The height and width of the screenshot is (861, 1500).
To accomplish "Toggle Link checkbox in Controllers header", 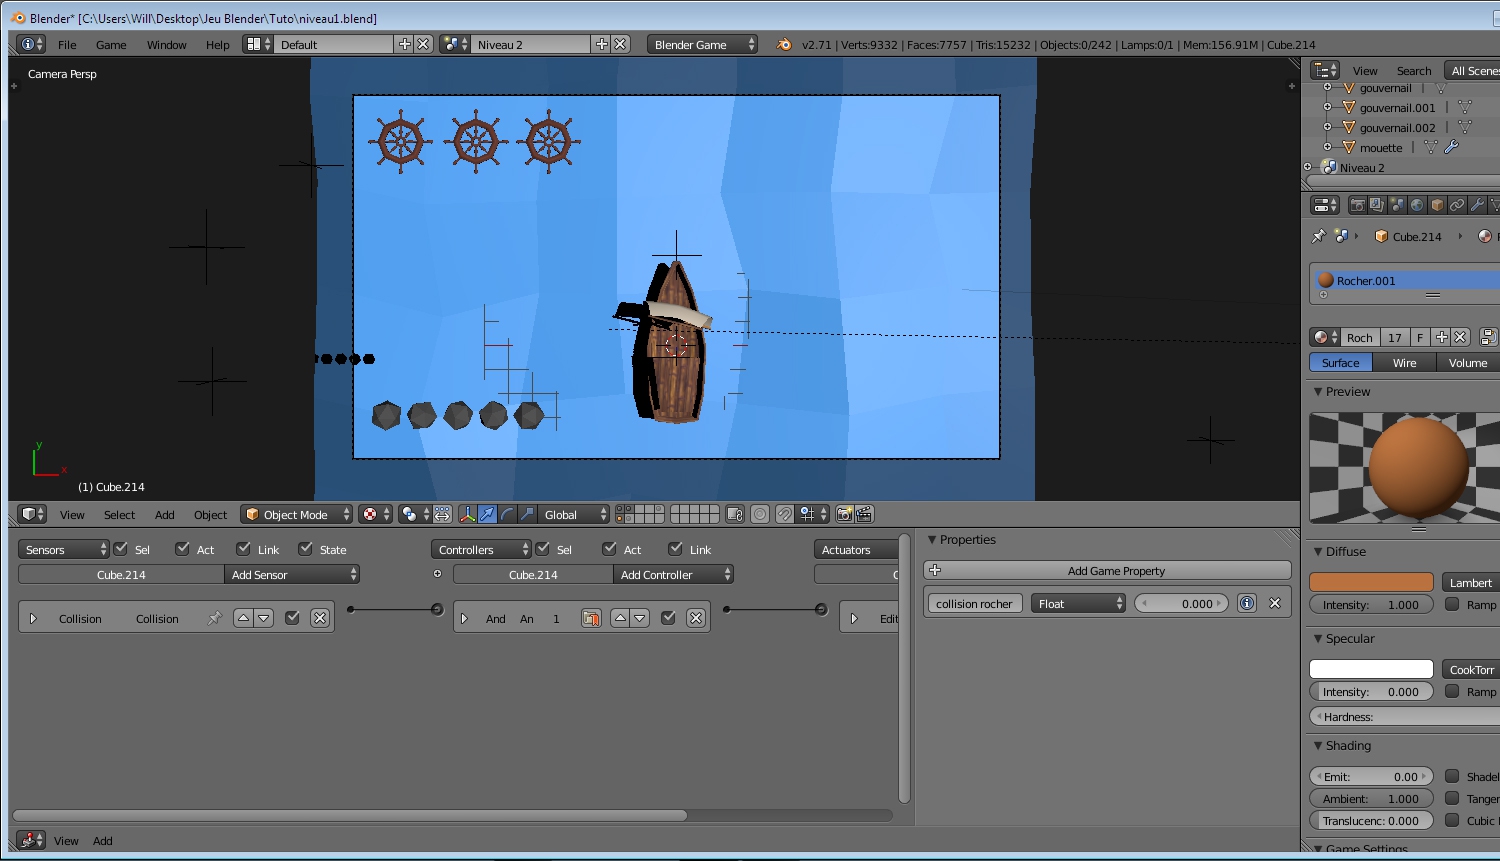I will [676, 548].
